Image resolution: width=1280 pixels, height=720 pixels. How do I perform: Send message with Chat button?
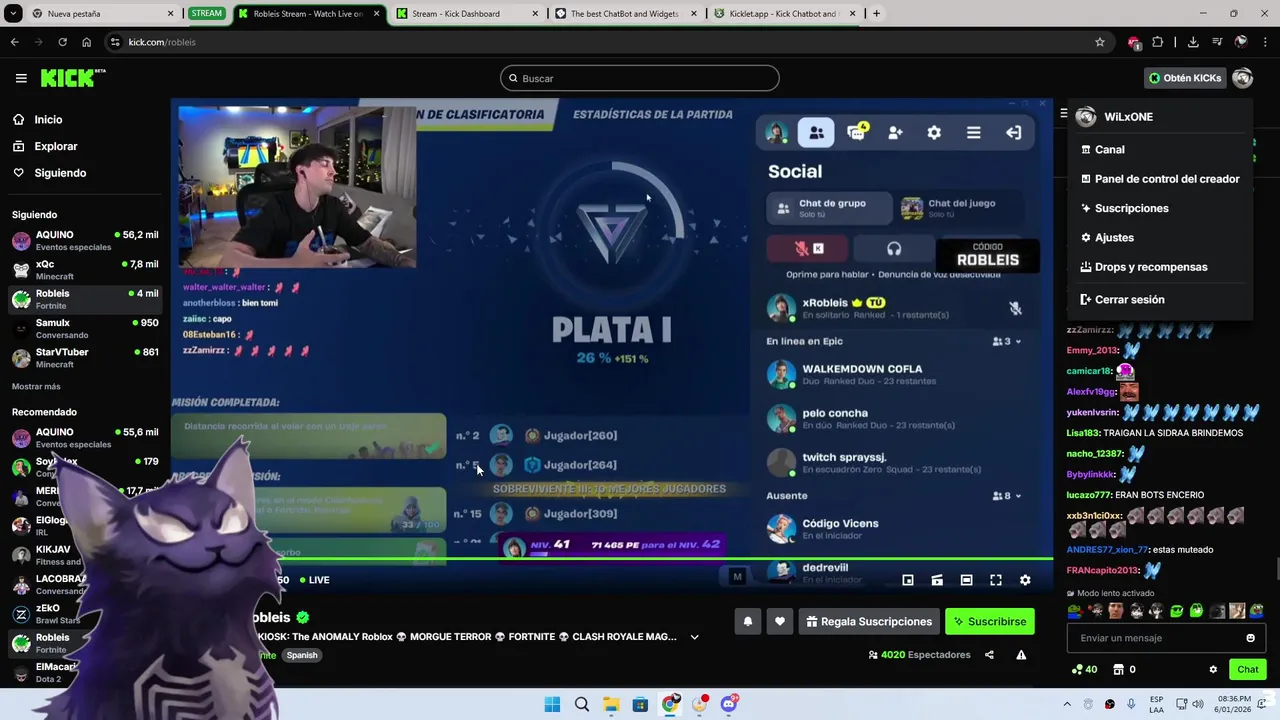tap(1248, 670)
